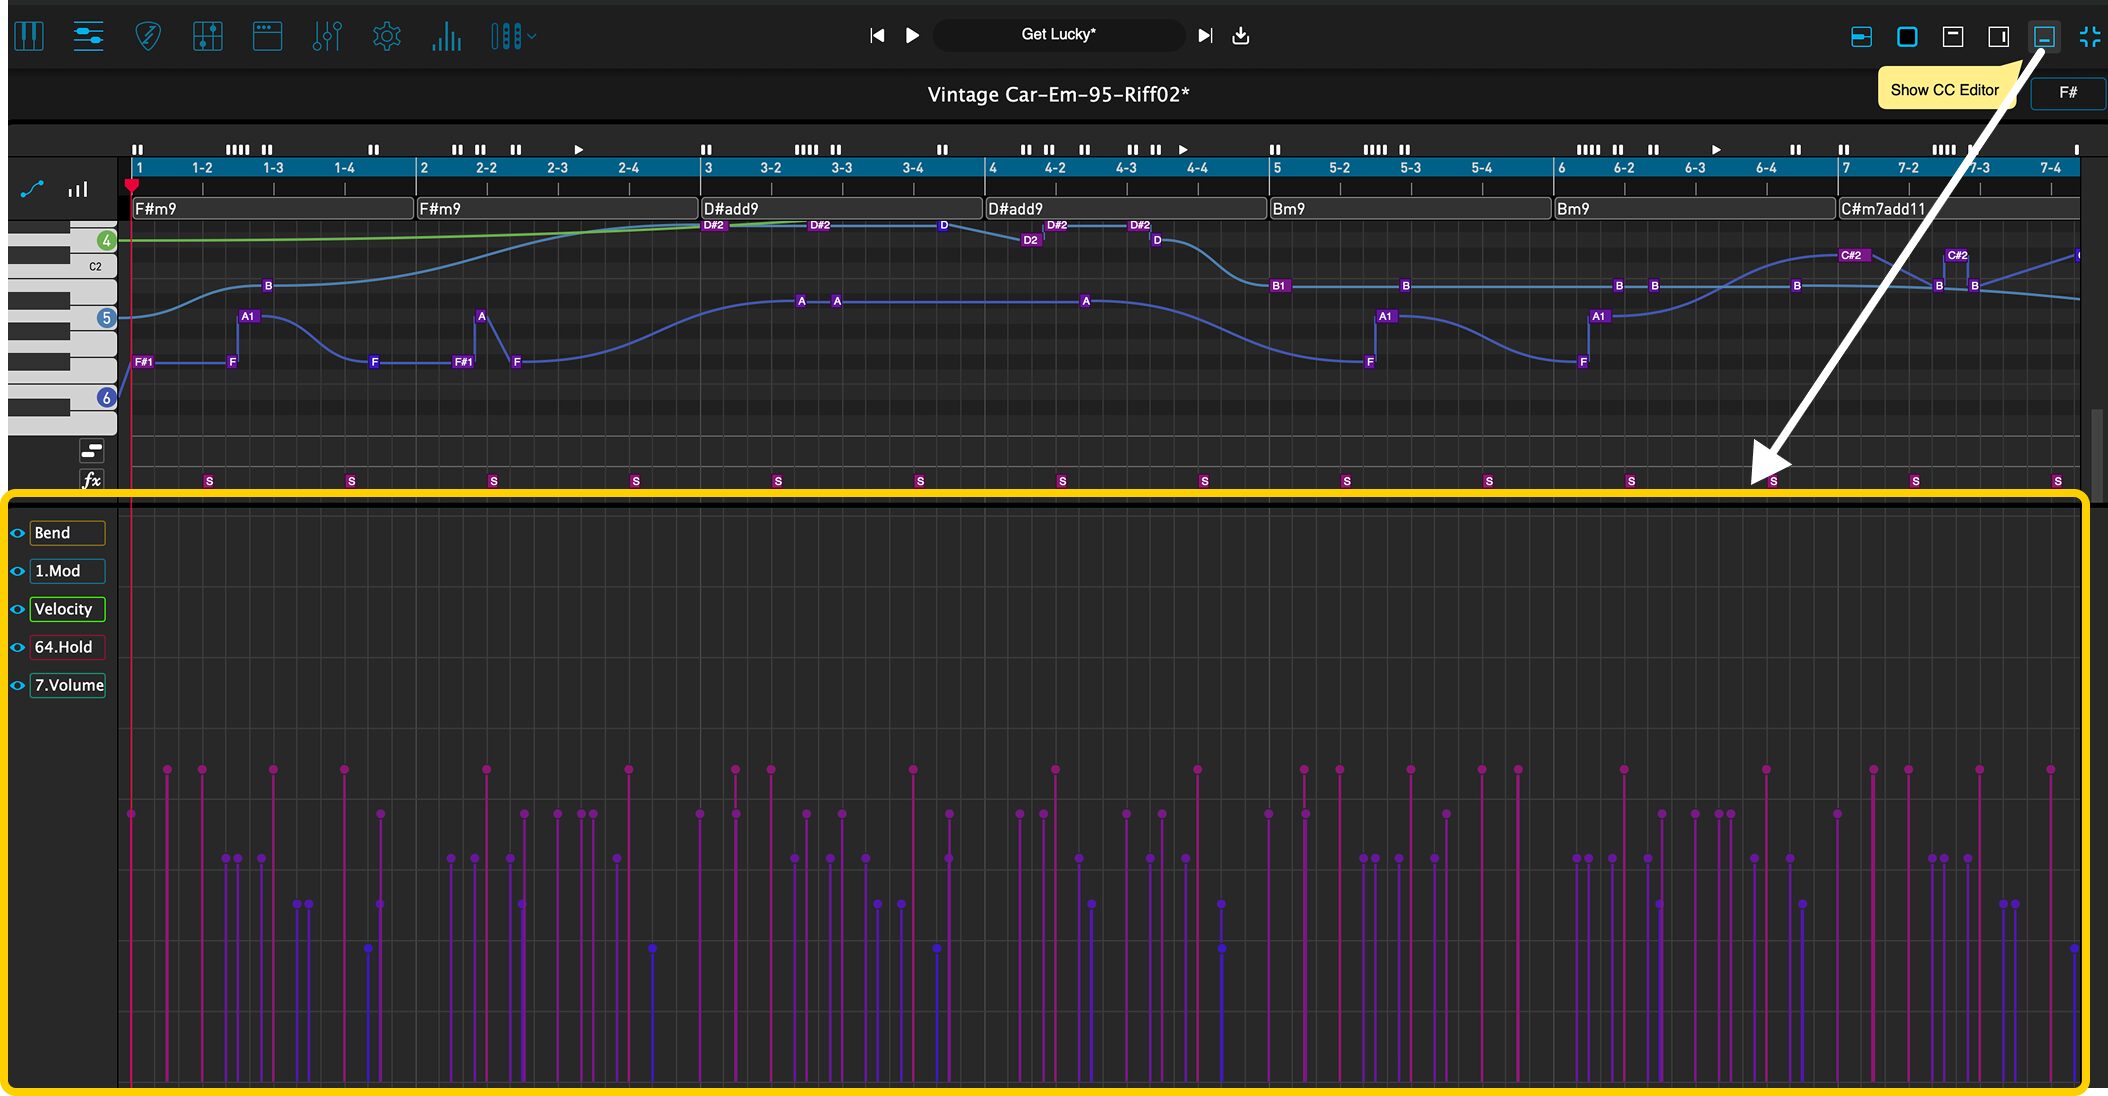Click the guitar pick icon
The height and width of the screenshot is (1096, 2108).
148,37
